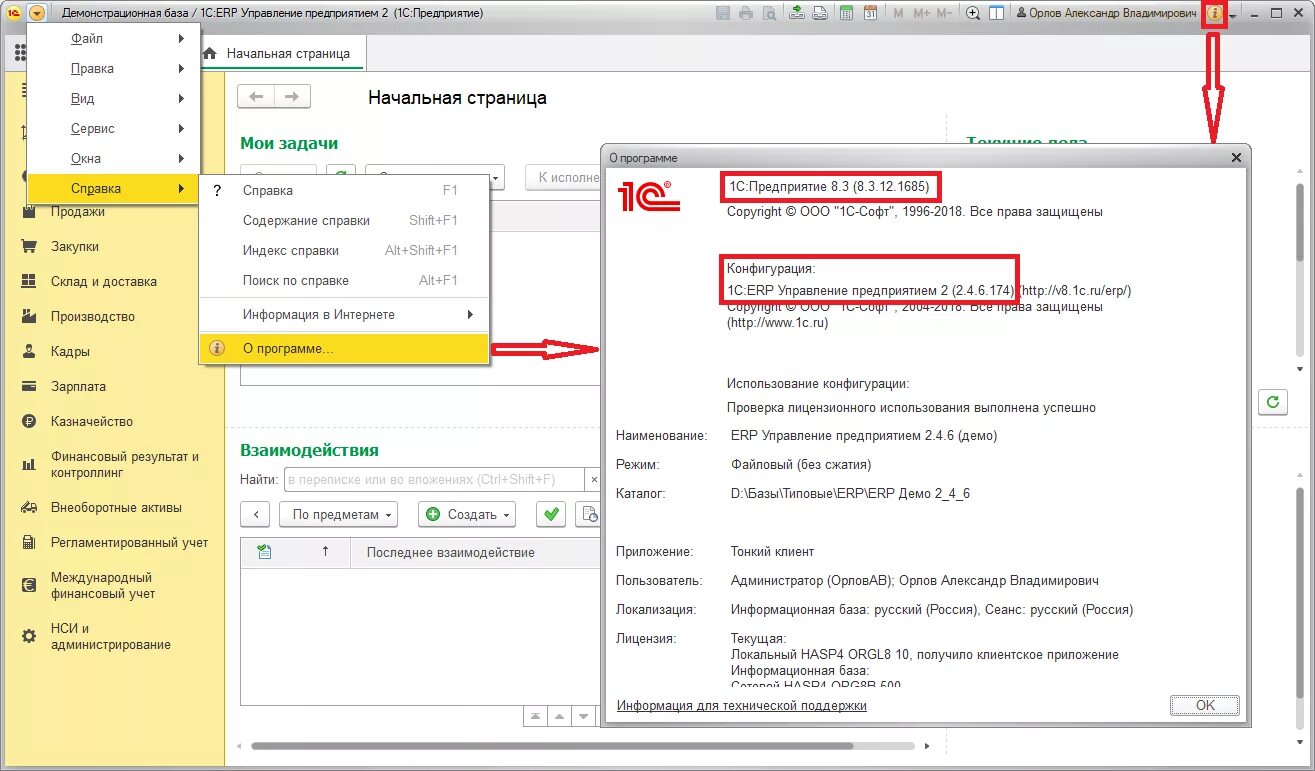Click the print preview icon in the title toolbar
This screenshot has height=771, width=1315.
(769, 13)
